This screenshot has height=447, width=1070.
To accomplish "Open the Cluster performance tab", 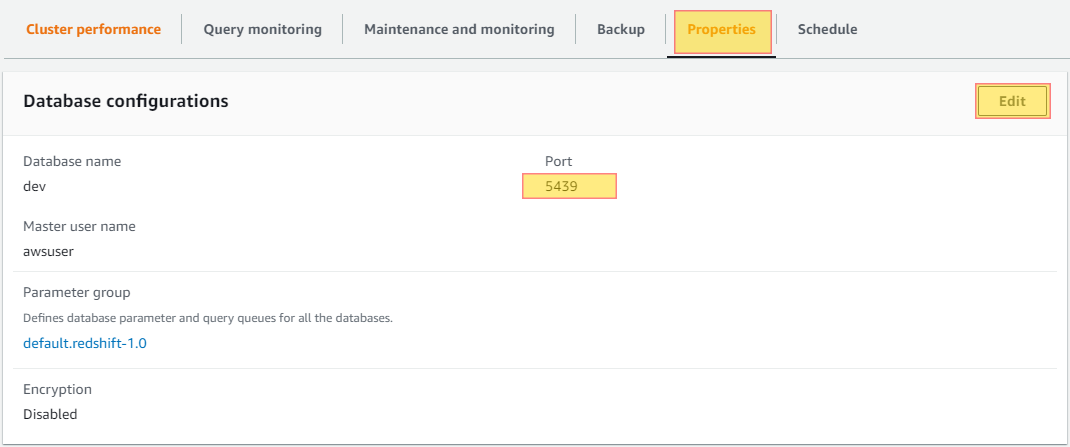I will (93, 29).
